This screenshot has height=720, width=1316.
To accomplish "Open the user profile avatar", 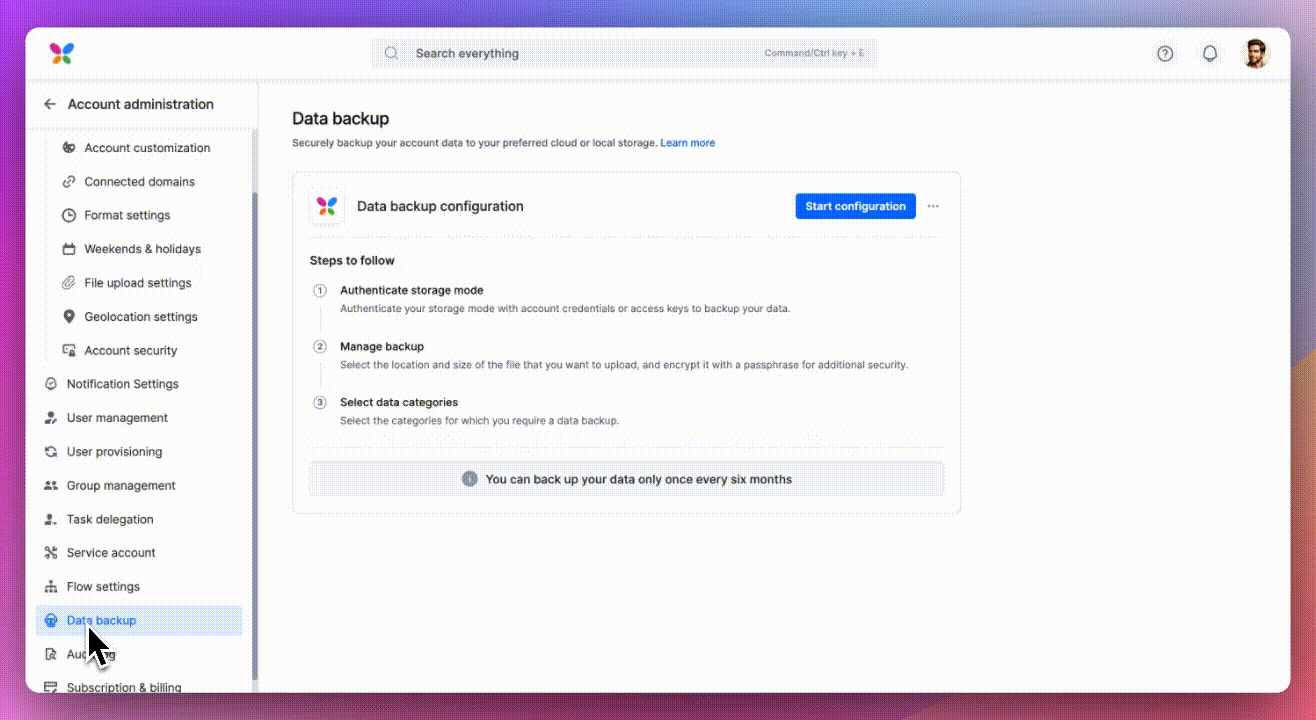I will click(1256, 53).
